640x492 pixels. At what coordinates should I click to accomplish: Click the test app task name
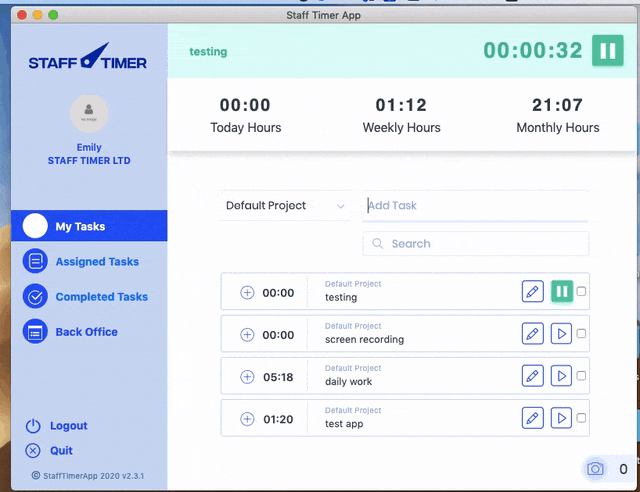tap(344, 424)
